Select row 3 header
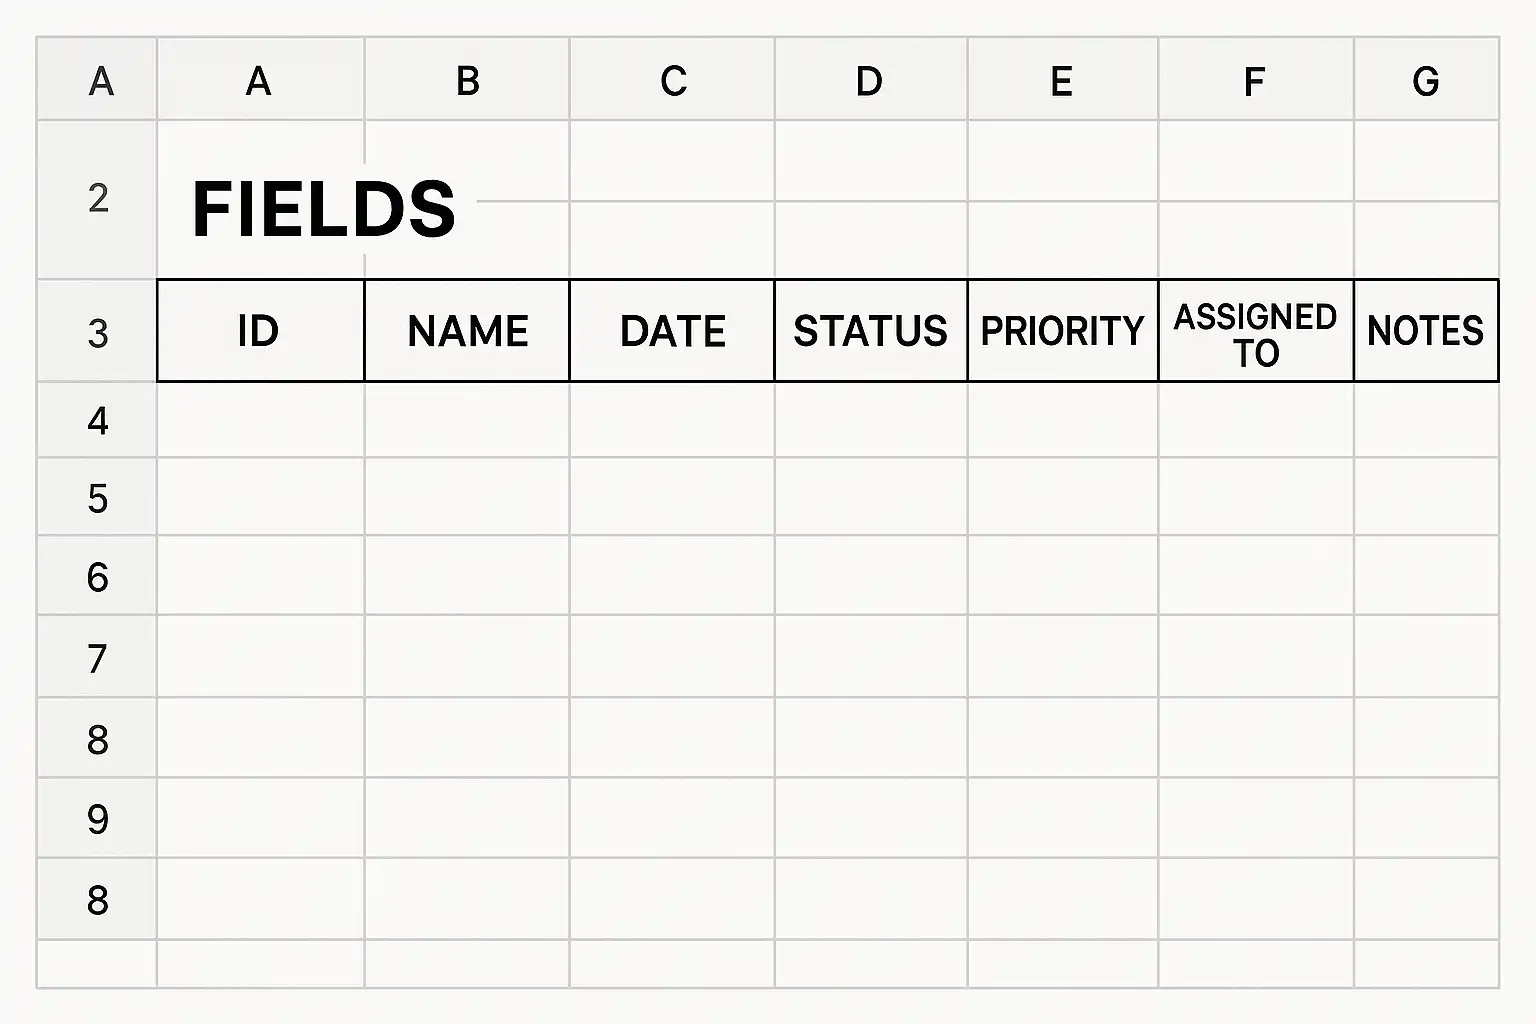This screenshot has width=1536, height=1024. [97, 331]
